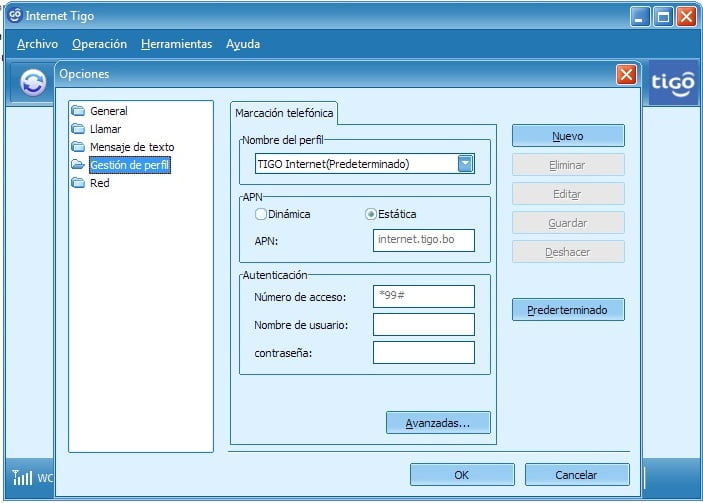This screenshot has width=703, height=503.
Task: Close the Internet Tigo main window
Action: click(686, 17)
